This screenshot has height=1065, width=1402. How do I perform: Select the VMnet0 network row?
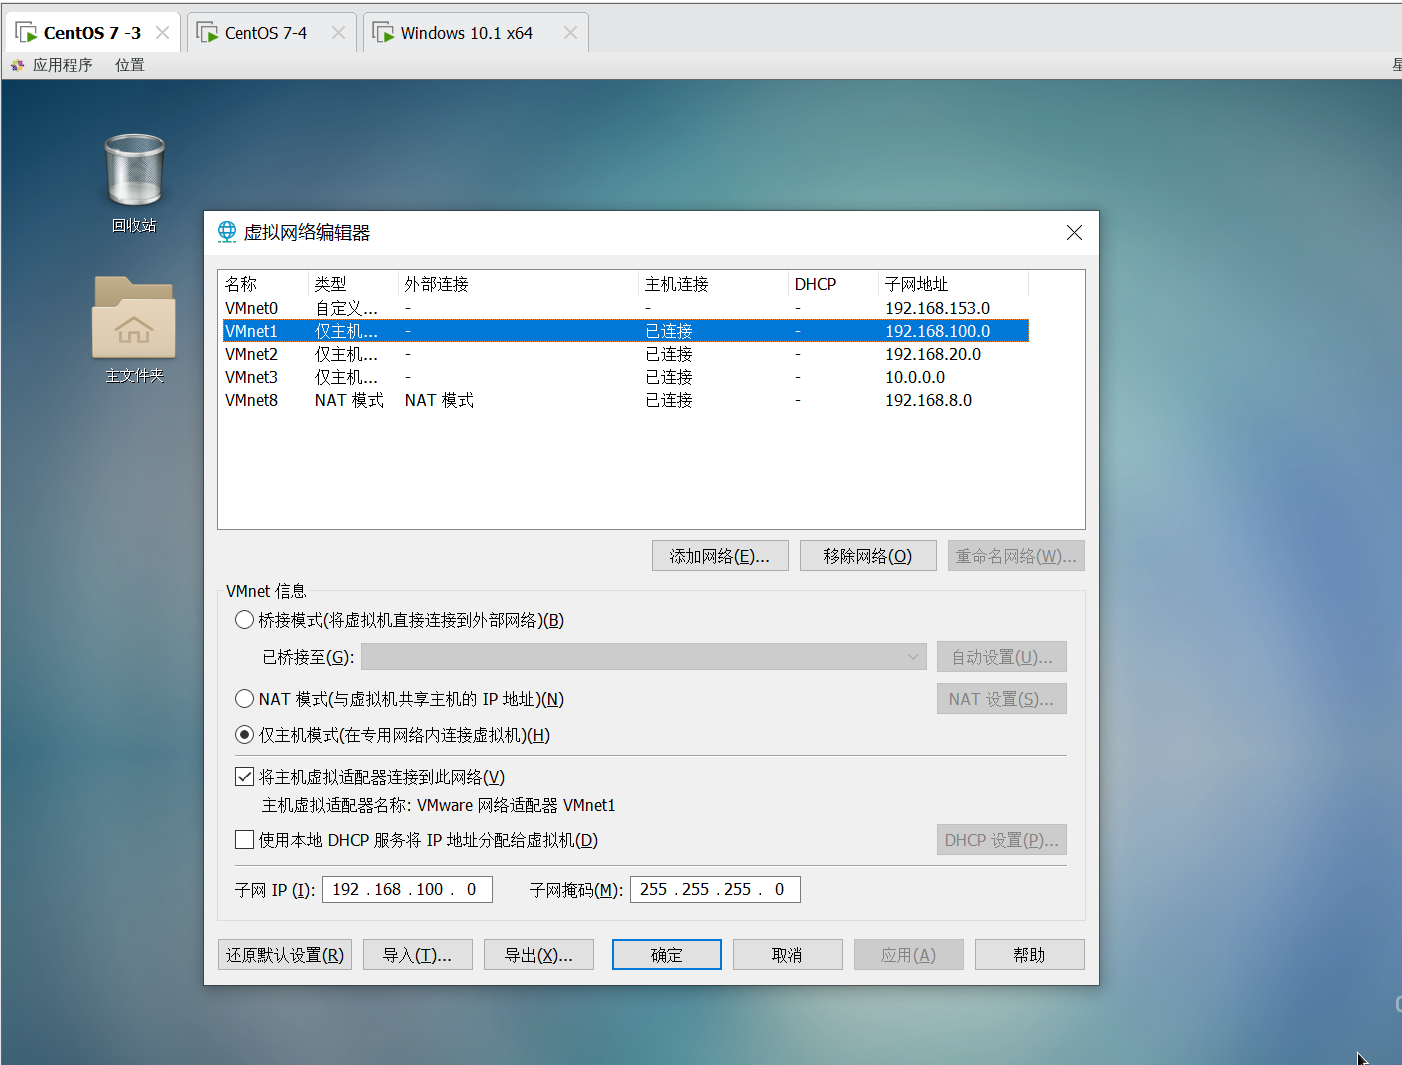pyautogui.click(x=626, y=308)
